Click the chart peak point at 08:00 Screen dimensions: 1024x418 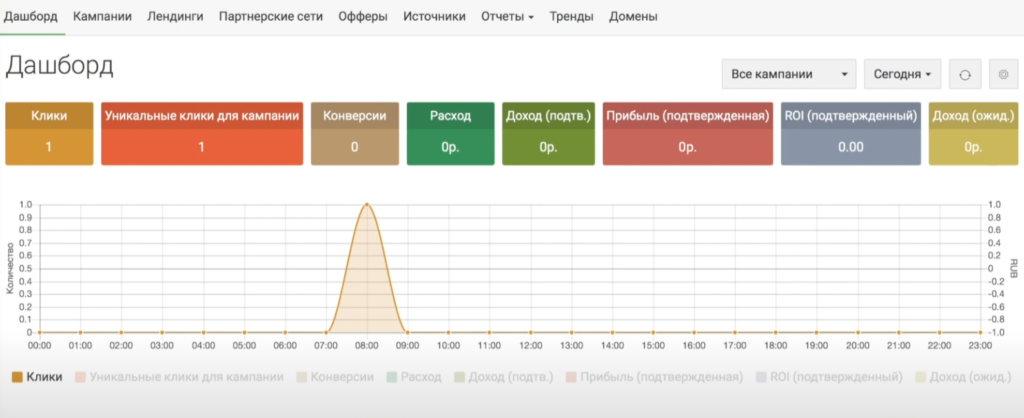(367, 204)
